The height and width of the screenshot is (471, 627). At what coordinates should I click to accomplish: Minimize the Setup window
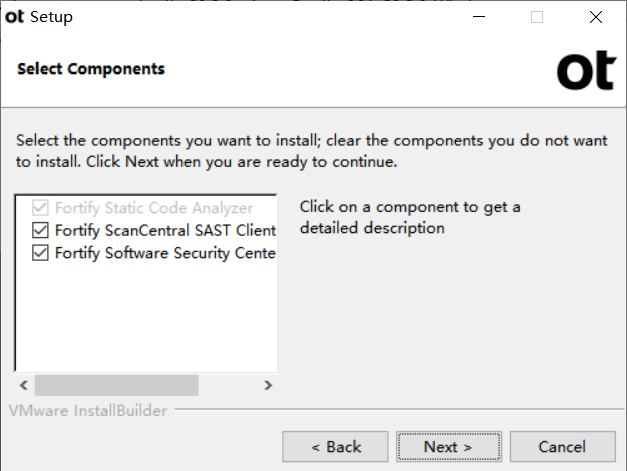pyautogui.click(x=479, y=17)
